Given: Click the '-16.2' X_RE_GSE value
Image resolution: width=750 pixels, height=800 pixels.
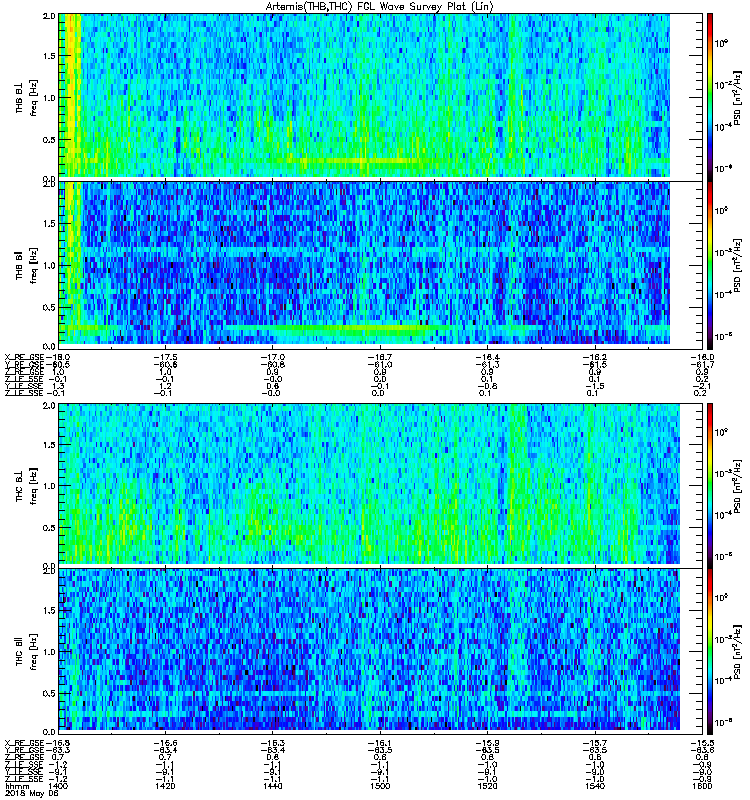Looking at the screenshot, I should 595,357.
